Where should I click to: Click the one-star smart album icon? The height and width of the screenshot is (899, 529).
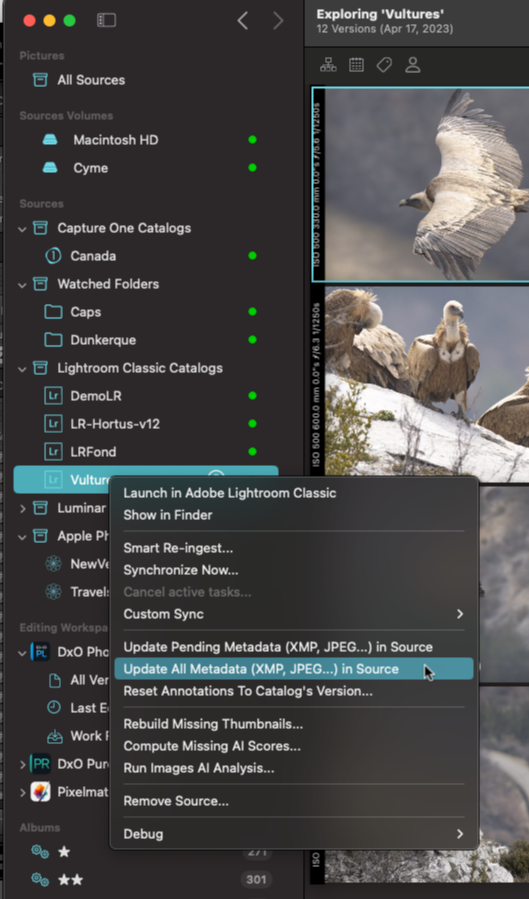pyautogui.click(x=40, y=852)
